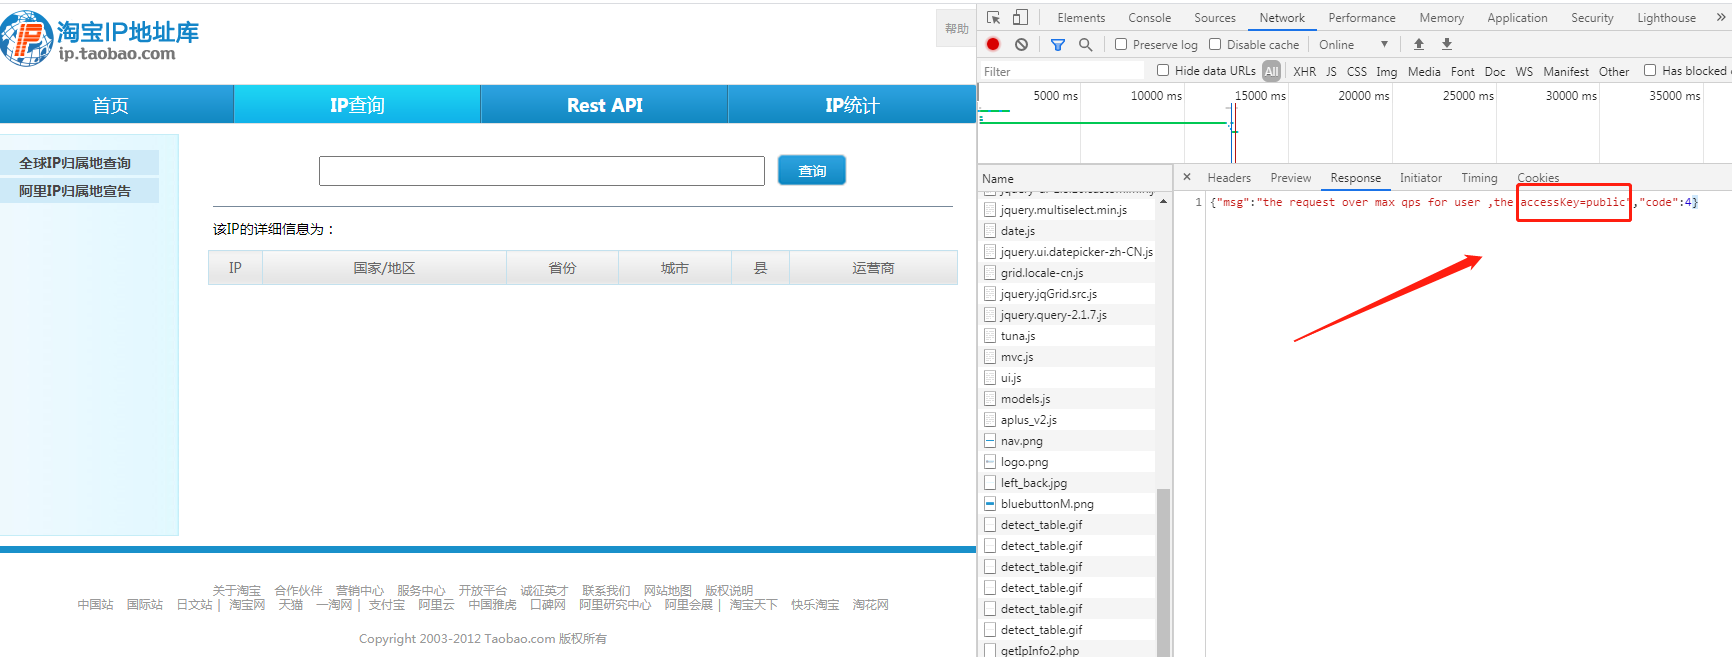
Task: Click the file icon beside models.js
Action: click(990, 399)
